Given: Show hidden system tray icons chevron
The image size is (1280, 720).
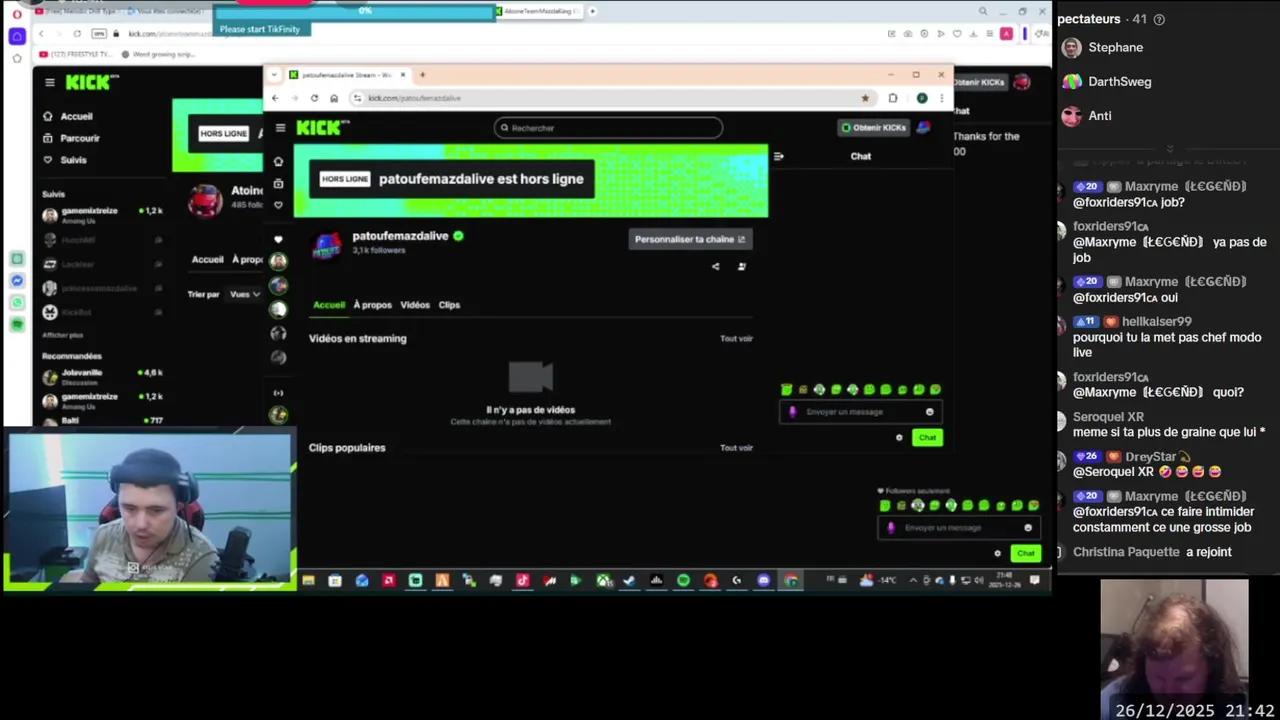Looking at the screenshot, I should click(912, 581).
